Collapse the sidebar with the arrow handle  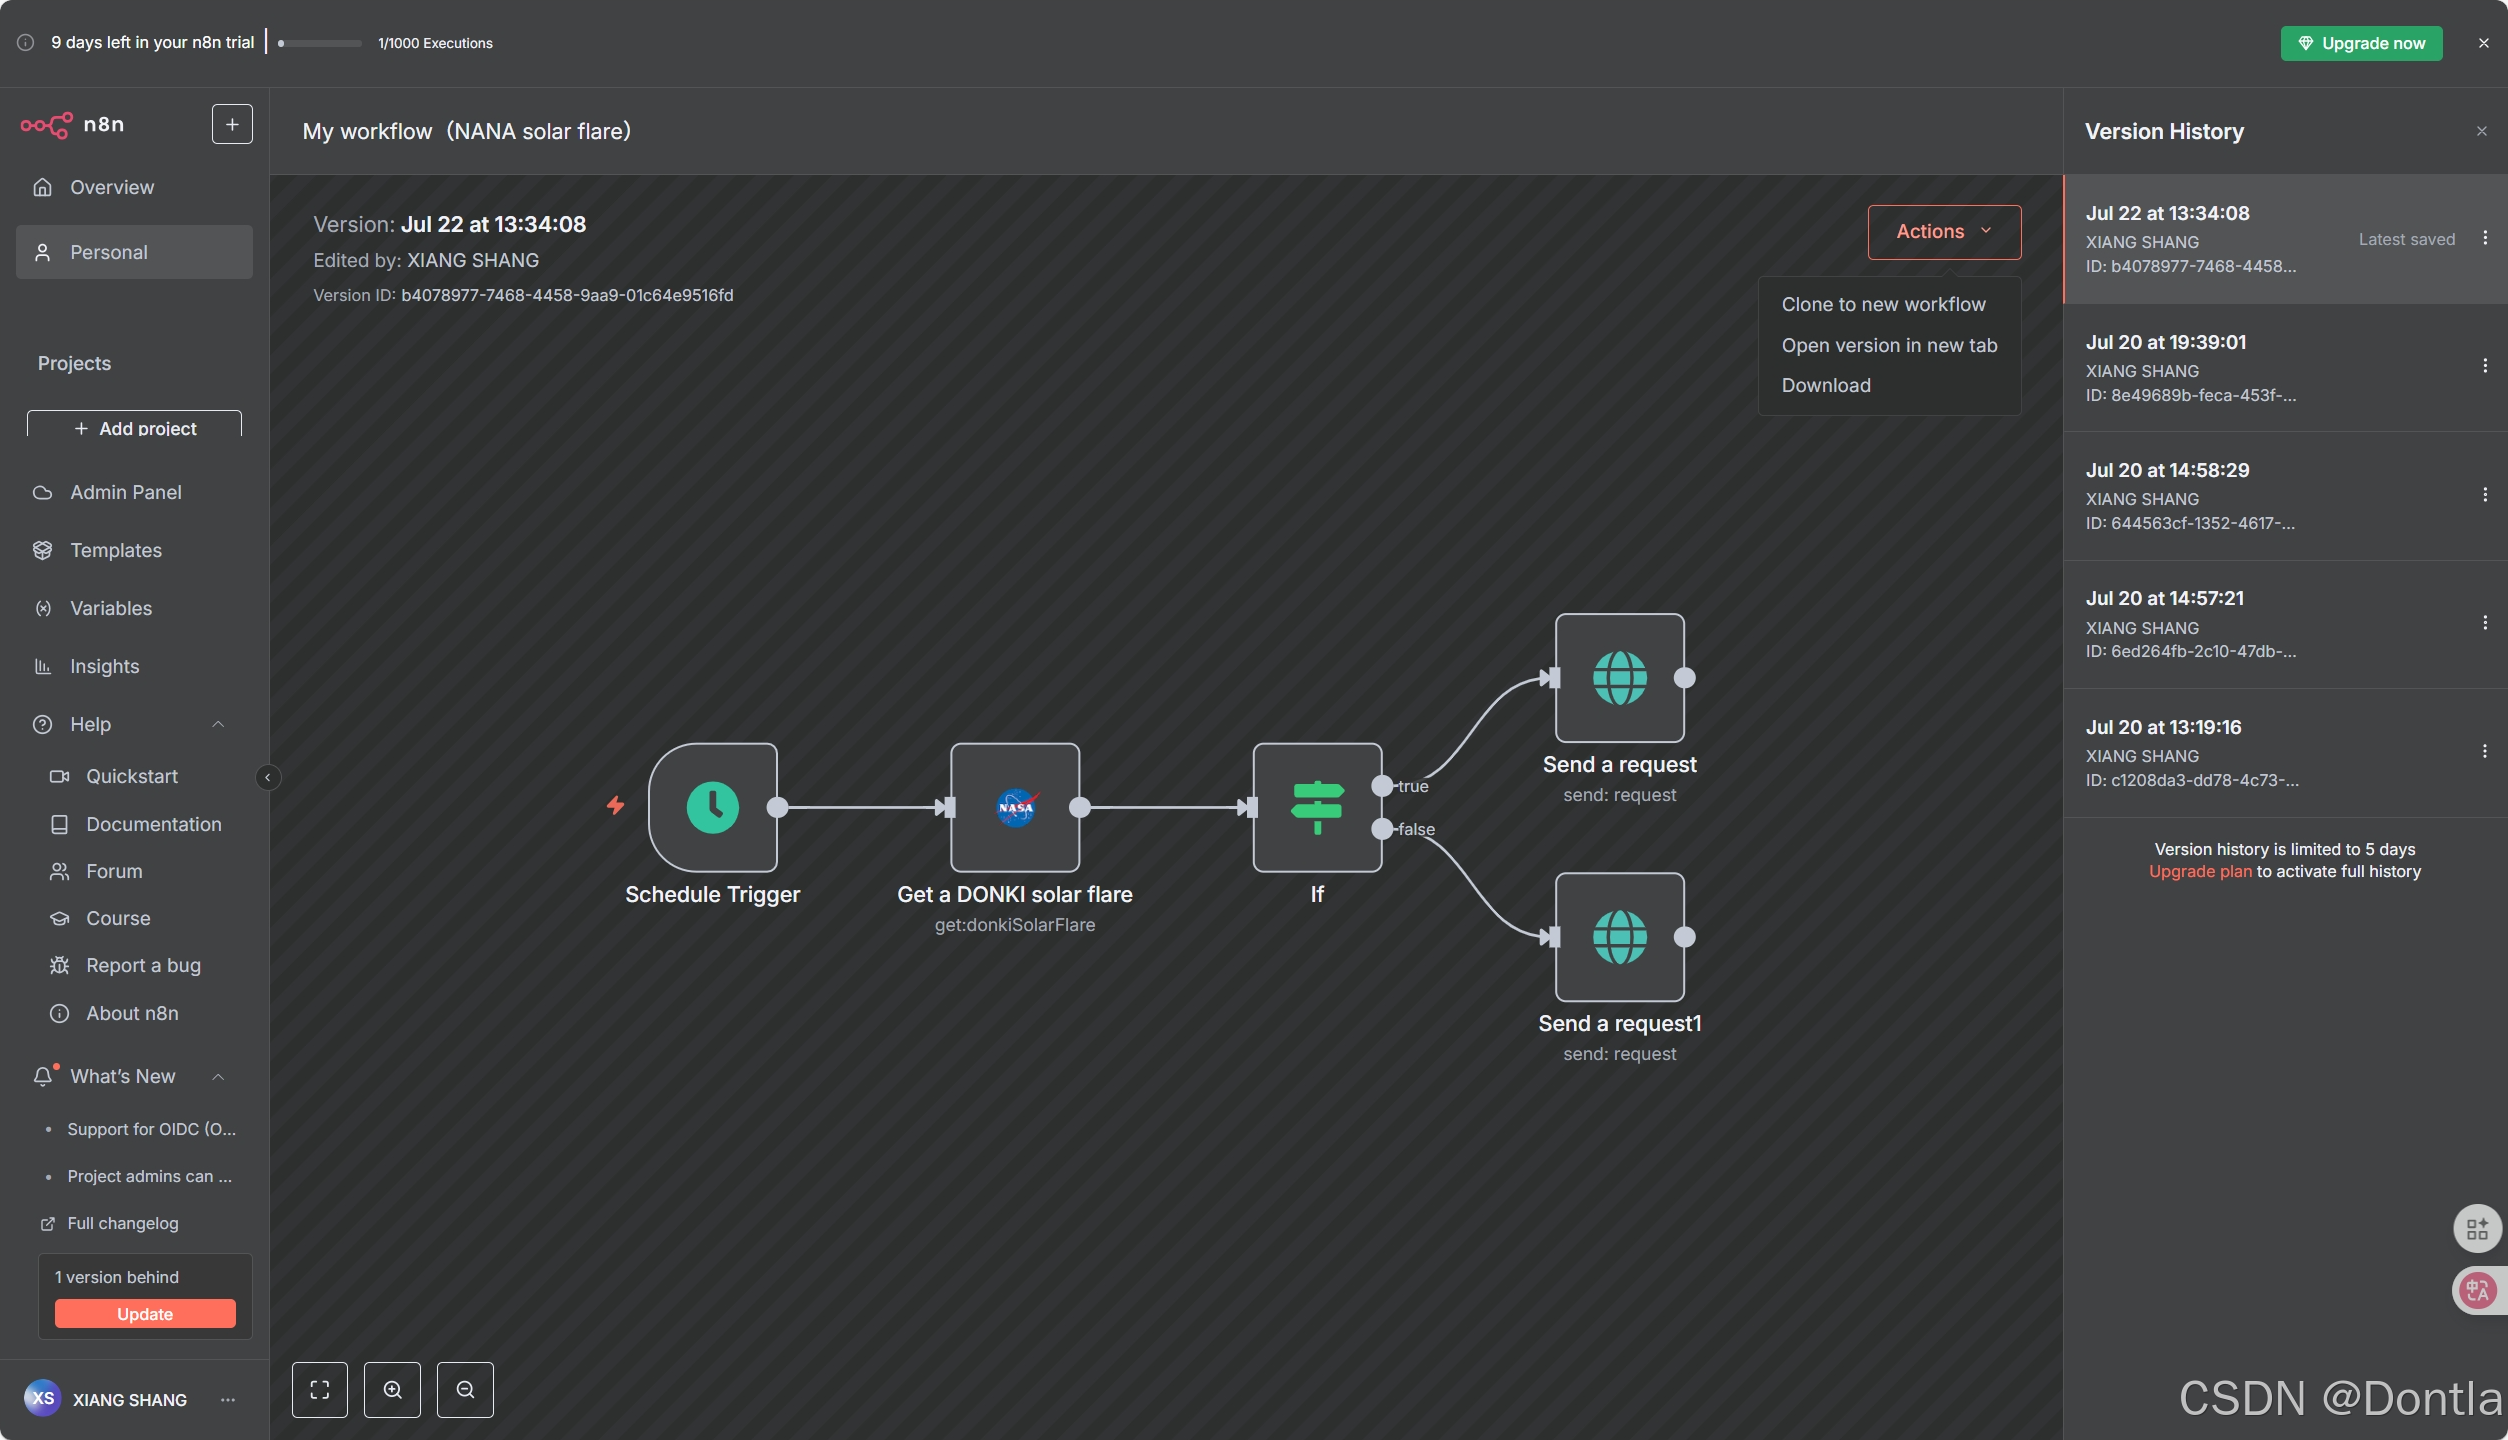point(267,777)
